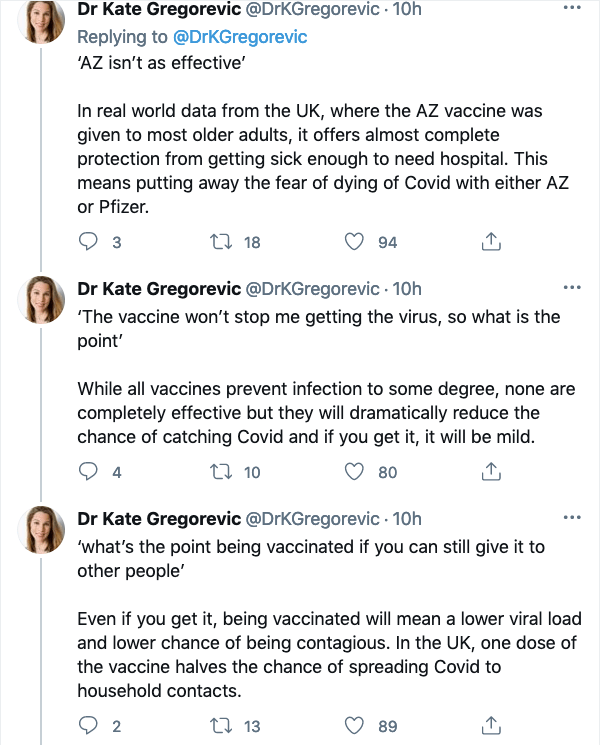Like the tweet with 80 likes
Screen dimensions: 601x745
point(353,472)
